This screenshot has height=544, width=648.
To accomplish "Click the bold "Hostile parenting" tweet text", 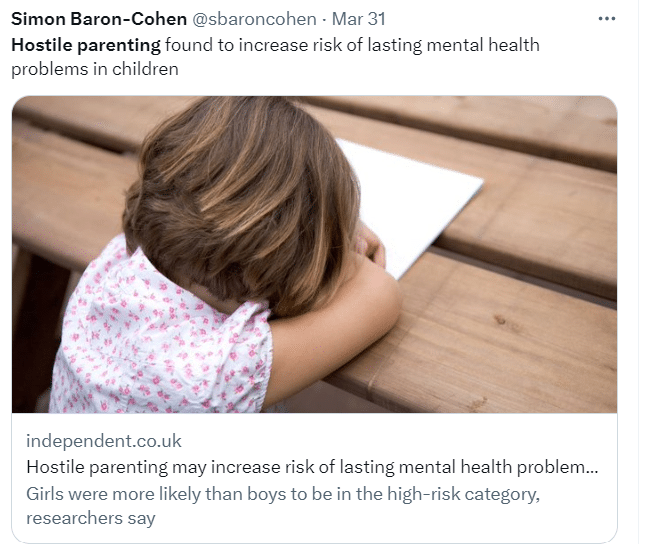I will [x=86, y=45].
